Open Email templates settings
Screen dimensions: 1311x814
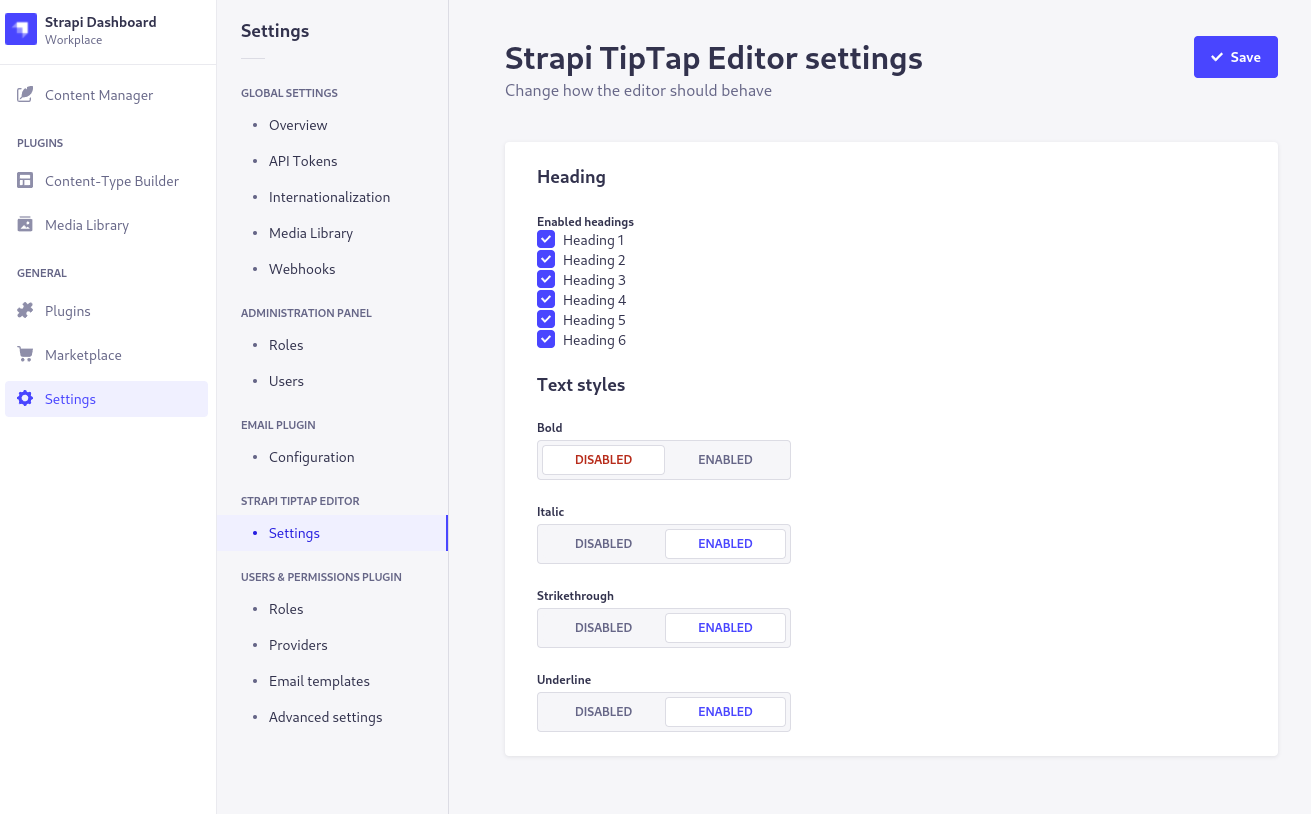(319, 681)
